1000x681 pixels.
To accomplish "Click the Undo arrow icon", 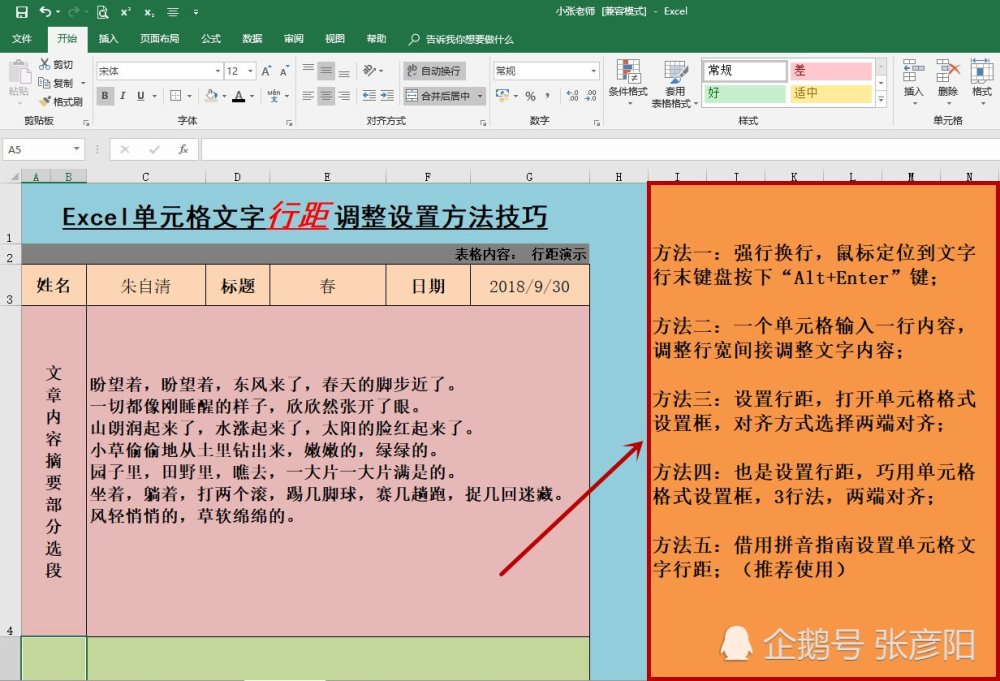I will pos(45,11).
